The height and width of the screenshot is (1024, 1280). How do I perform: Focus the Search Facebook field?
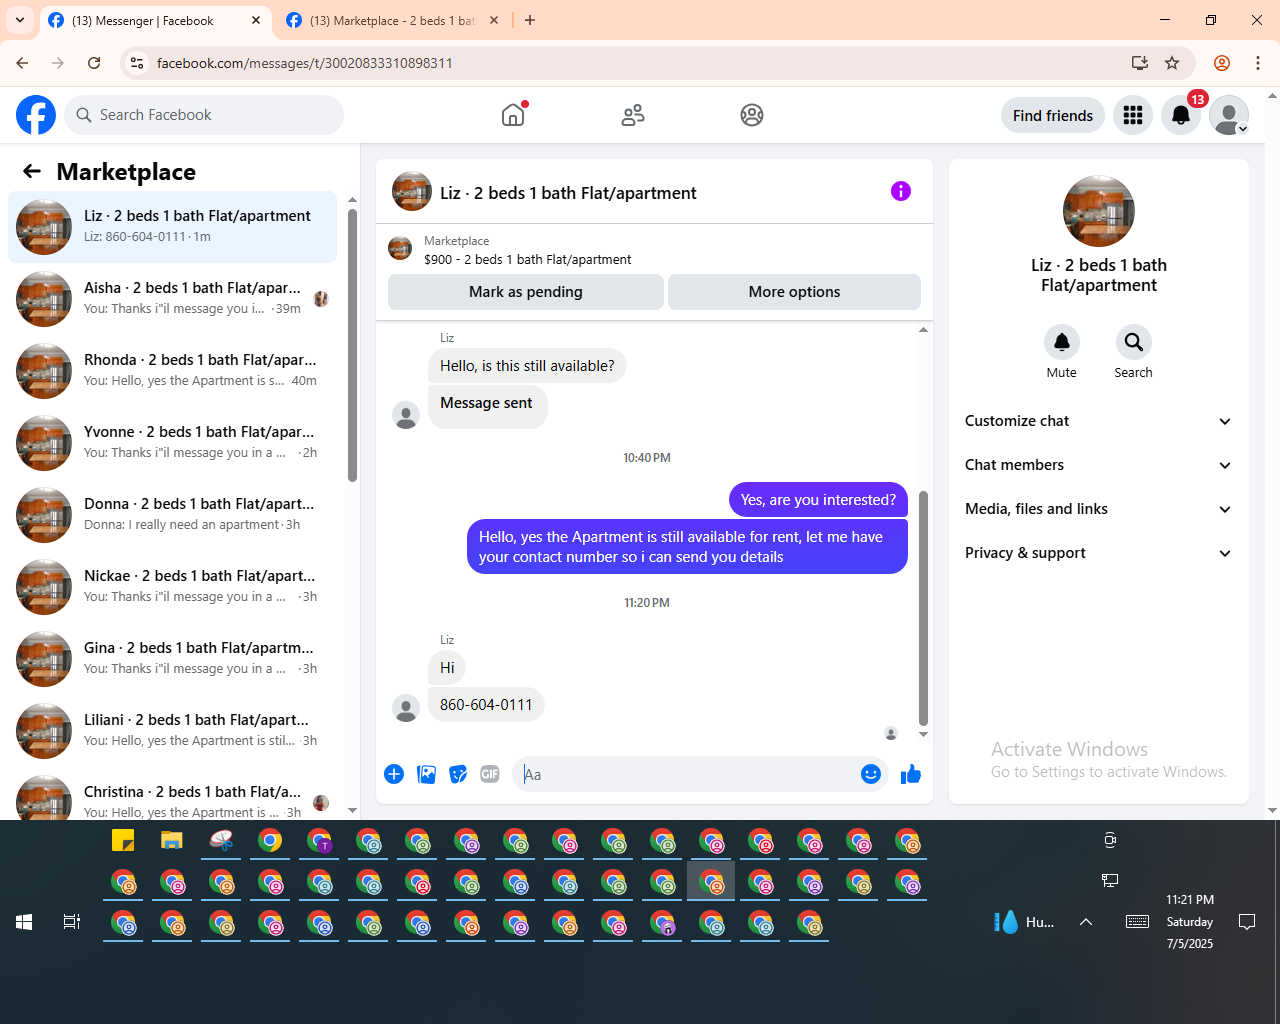(204, 115)
